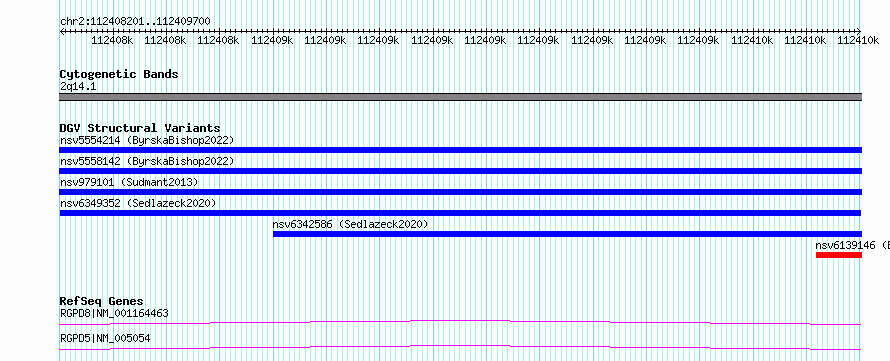Click the chr2:112408201..112409700 coordinate label
Viewport: 890px width, 361px height.
[x=135, y=21]
